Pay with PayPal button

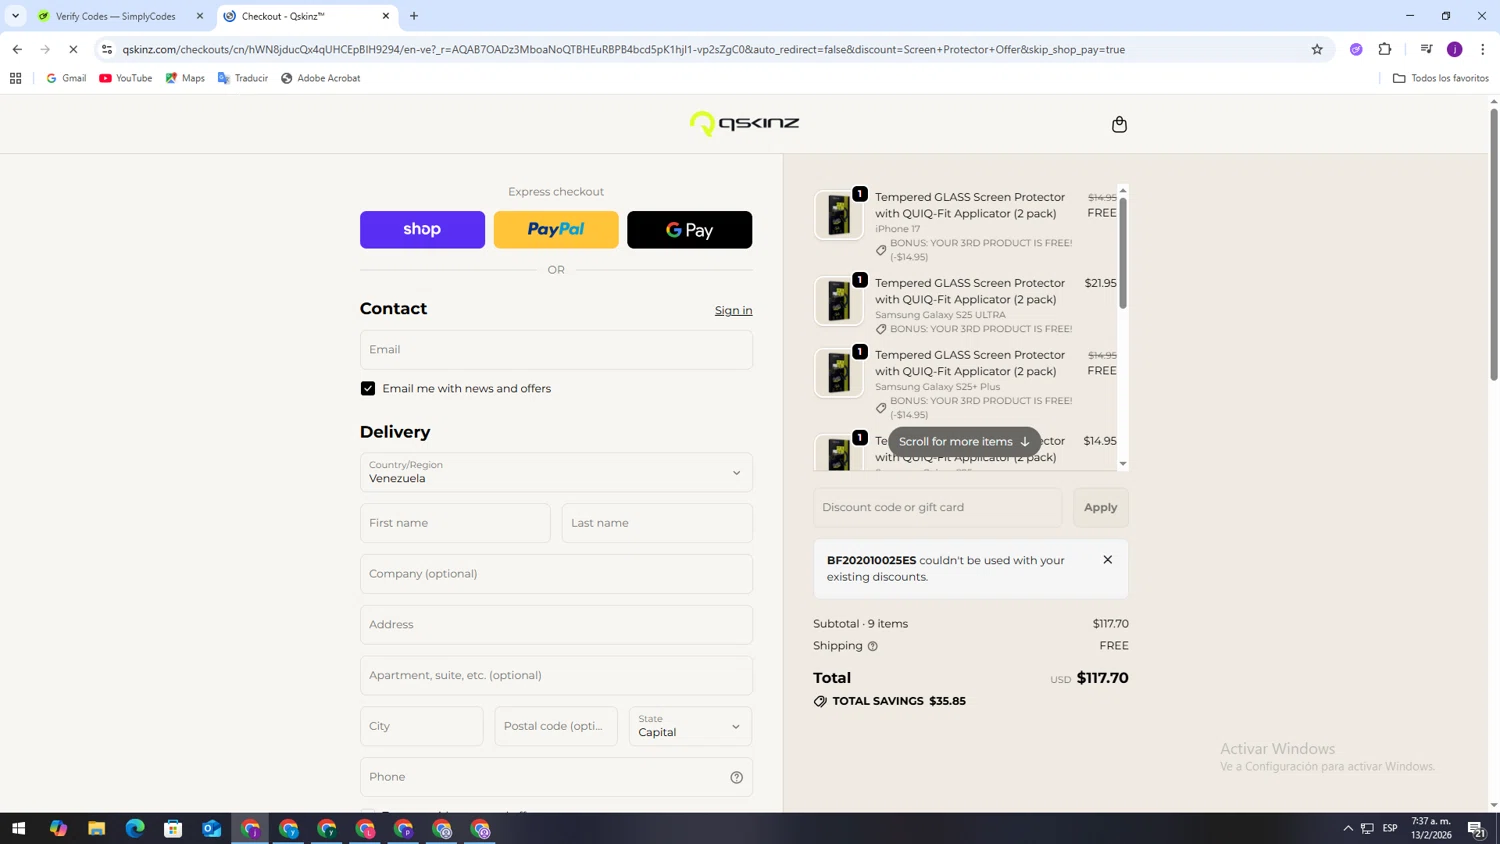click(x=556, y=229)
